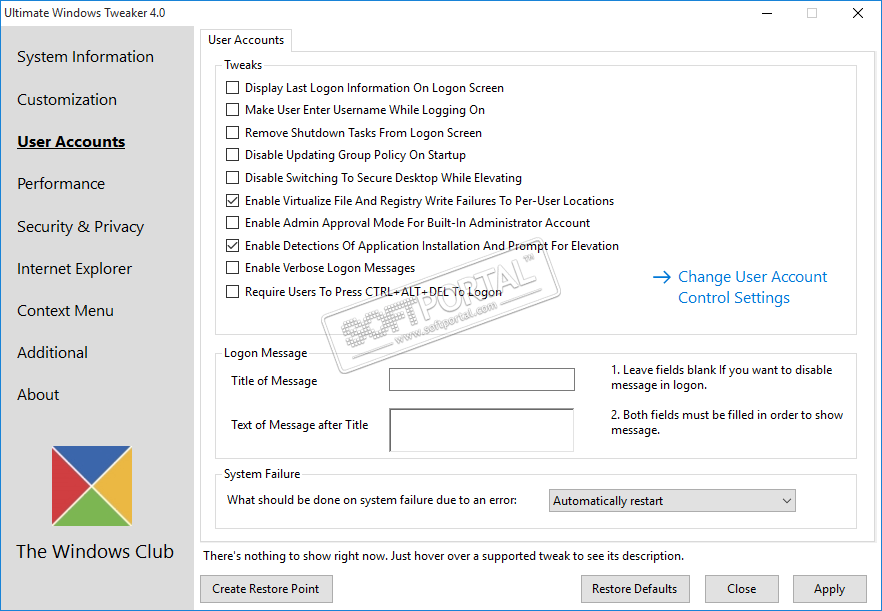
Task: Open the system failure action dropdown
Action: click(x=672, y=501)
